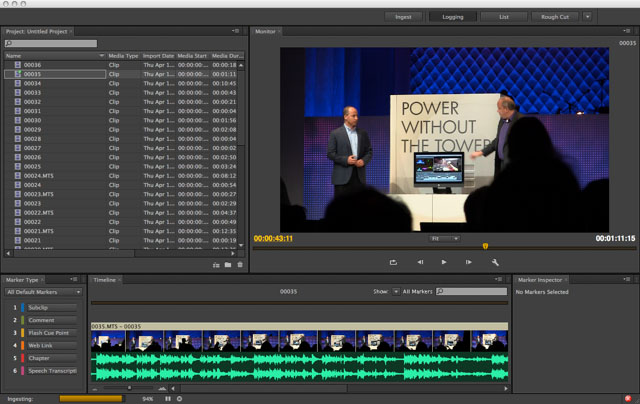Image resolution: width=640 pixels, height=404 pixels.
Task: Expand the workspace dropdown next to Rough Cut
Action: click(x=587, y=17)
